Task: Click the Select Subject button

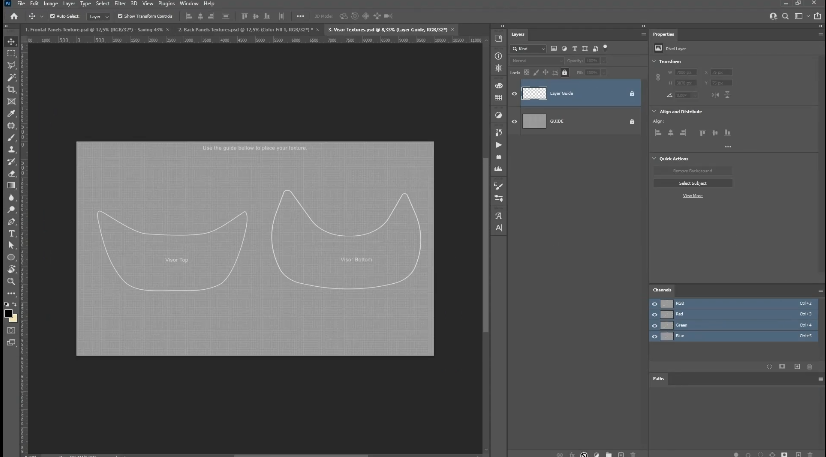Action: [692, 183]
